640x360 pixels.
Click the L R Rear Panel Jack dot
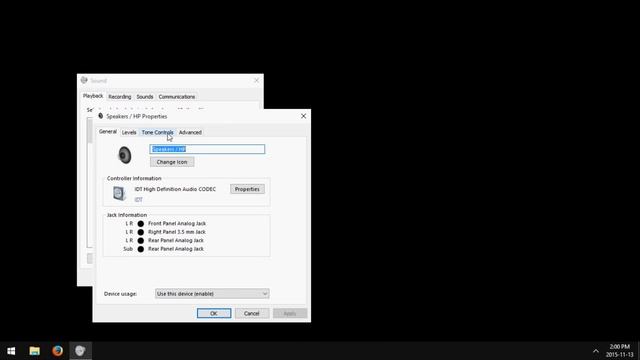coord(141,240)
